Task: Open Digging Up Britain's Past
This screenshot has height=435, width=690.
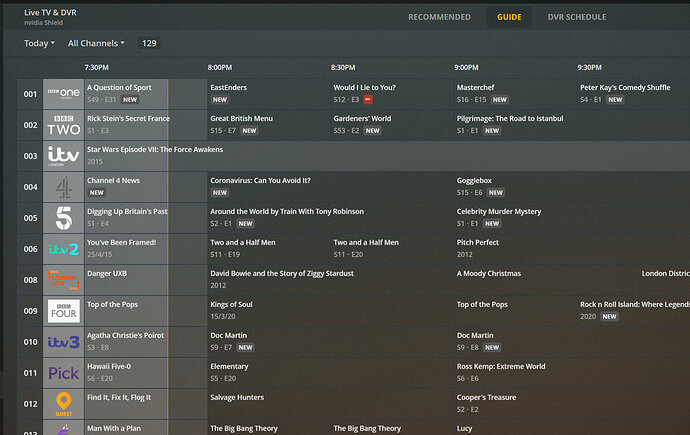Action: [x=146, y=218]
